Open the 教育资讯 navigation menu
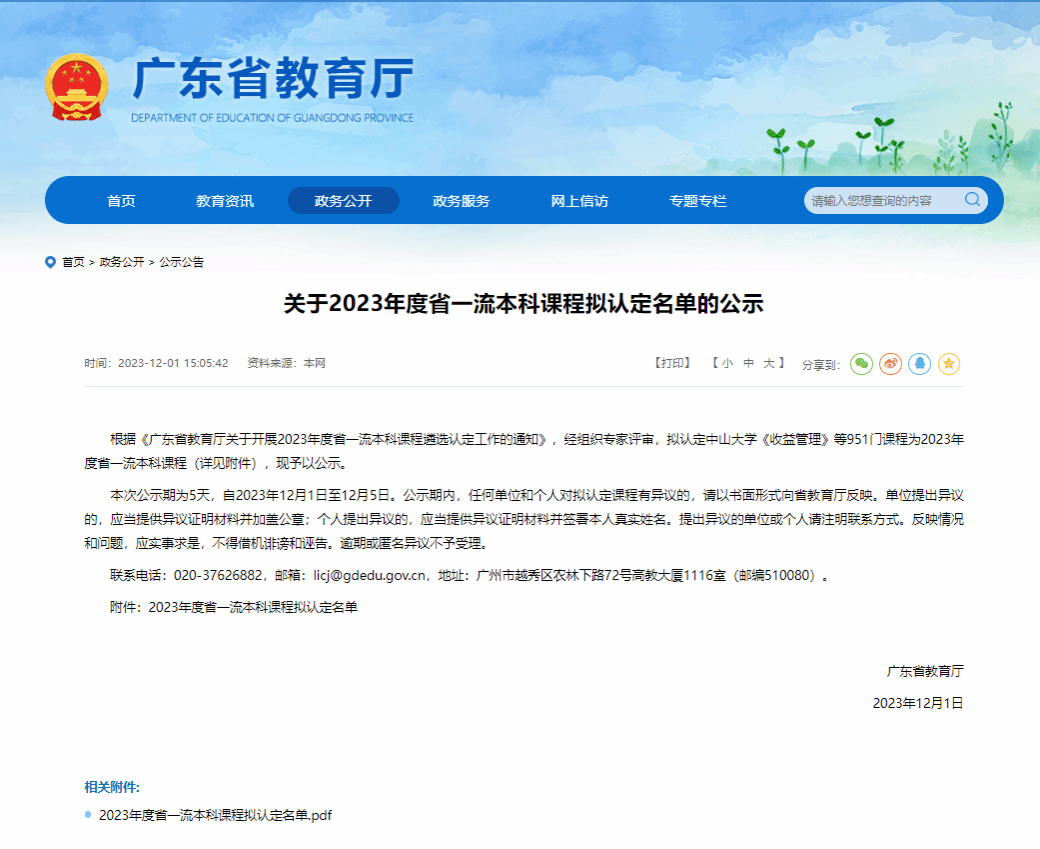 pos(225,201)
